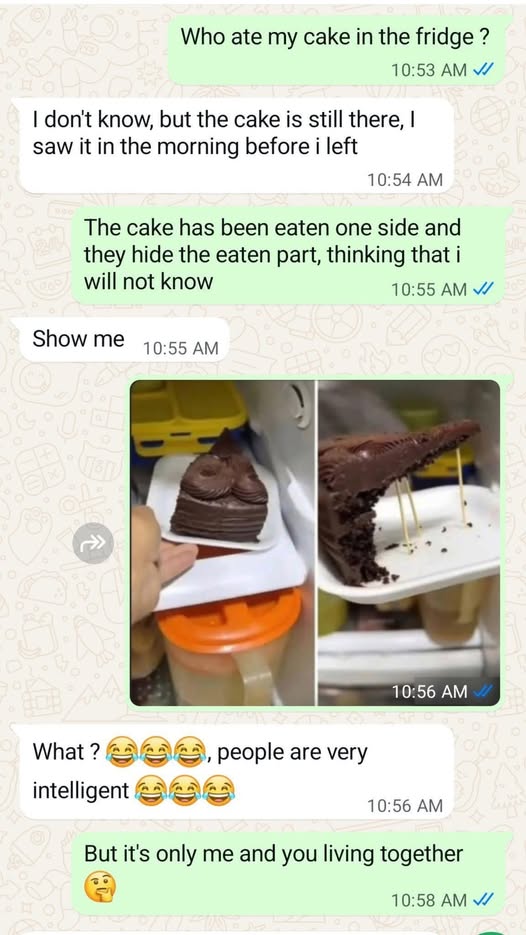This screenshot has height=935, width=526.
Task: Tap the 10:56 AM timestamp on the photo
Action: point(429,692)
